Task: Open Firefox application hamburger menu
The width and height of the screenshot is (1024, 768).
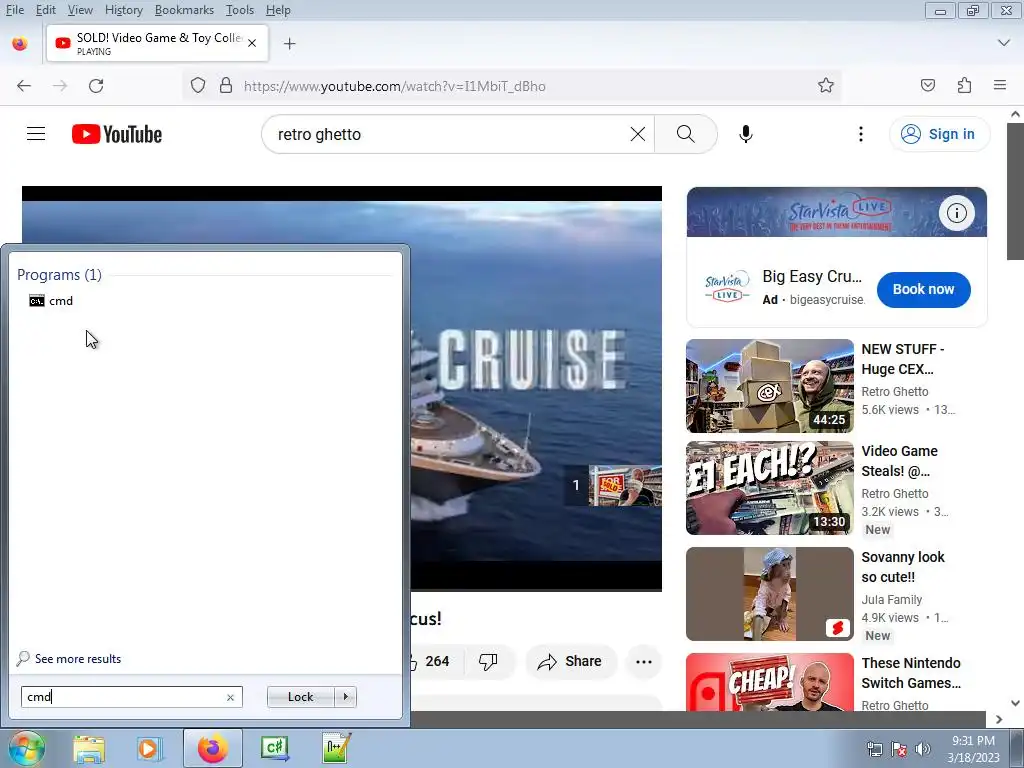Action: (999, 86)
